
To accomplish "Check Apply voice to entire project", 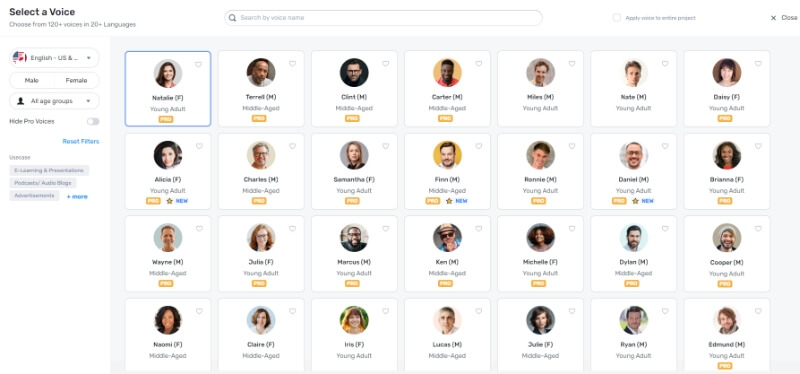I will pos(617,18).
